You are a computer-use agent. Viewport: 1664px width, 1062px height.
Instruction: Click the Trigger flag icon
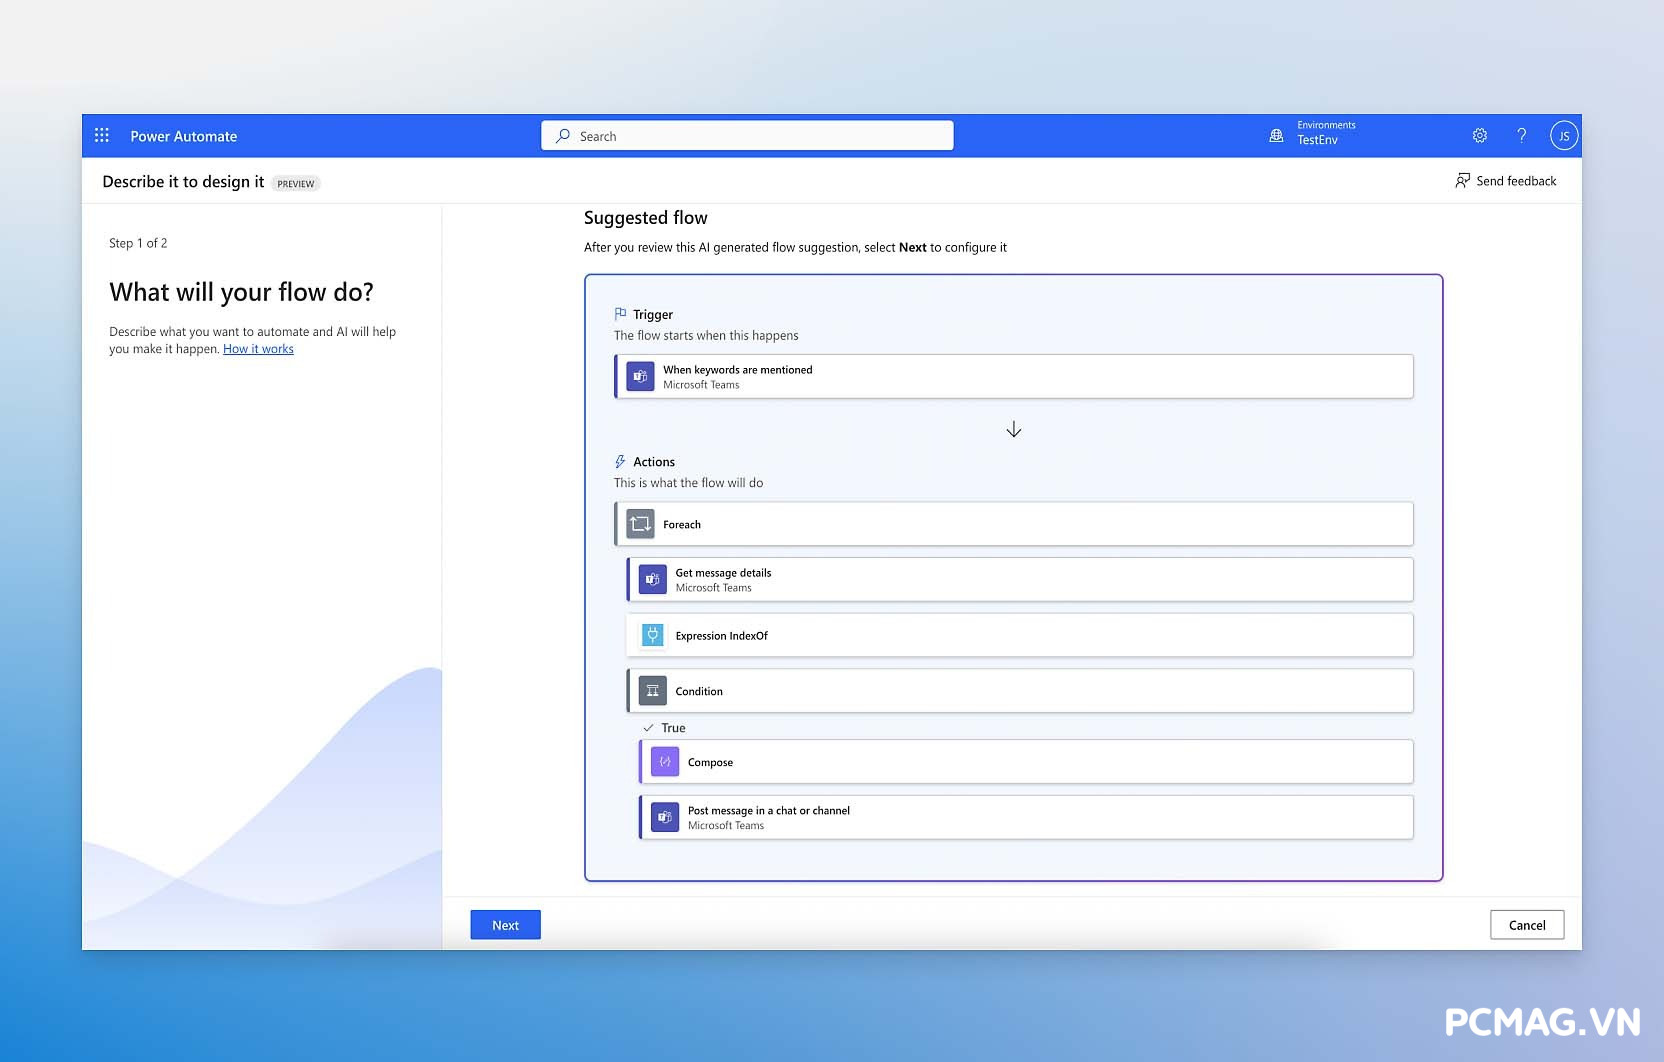tap(620, 313)
